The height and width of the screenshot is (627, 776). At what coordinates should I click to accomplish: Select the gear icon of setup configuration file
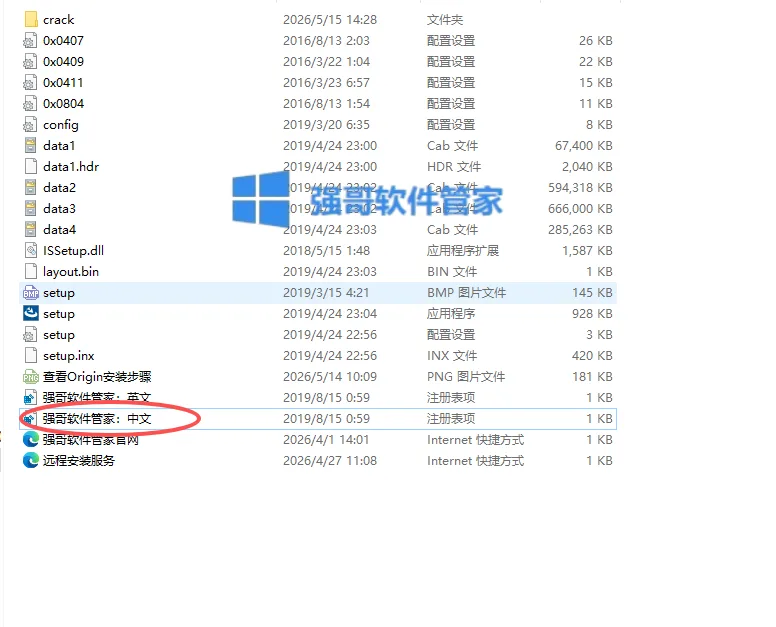click(x=31, y=335)
